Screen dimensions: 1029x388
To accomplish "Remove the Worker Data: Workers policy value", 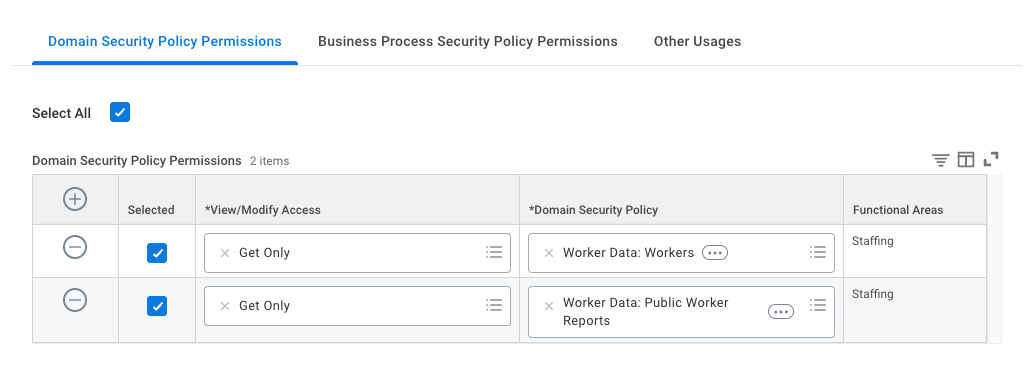I will point(549,253).
